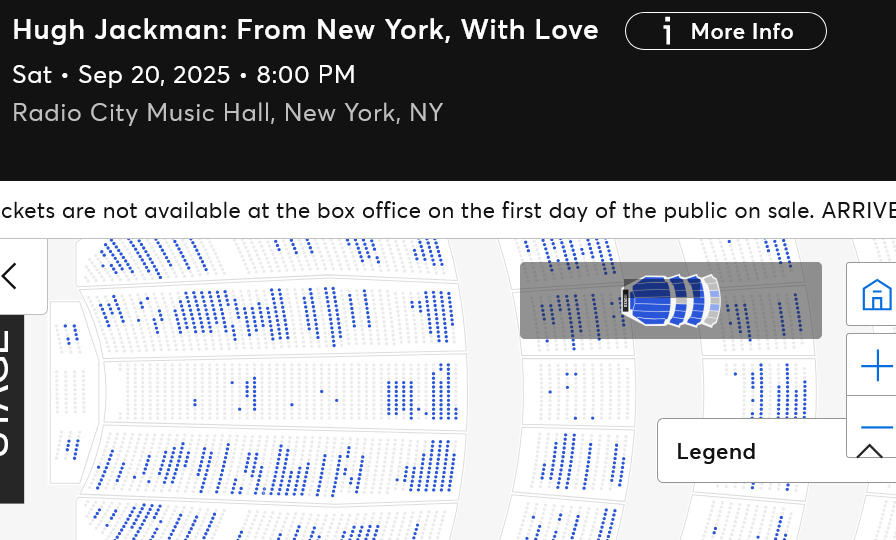This screenshot has height=540, width=896.
Task: Click the time 8:00 PM in the event header
Action: pyautogui.click(x=305, y=75)
